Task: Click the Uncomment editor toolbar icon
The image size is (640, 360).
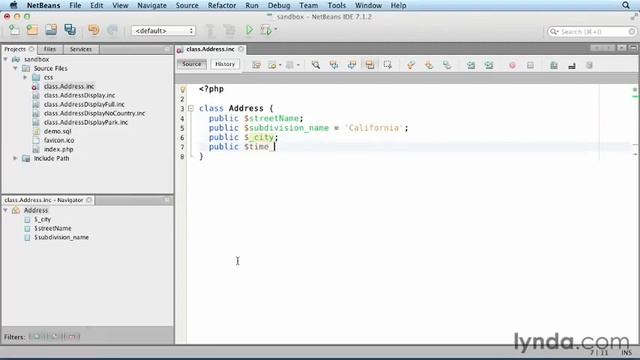Action: (572, 65)
